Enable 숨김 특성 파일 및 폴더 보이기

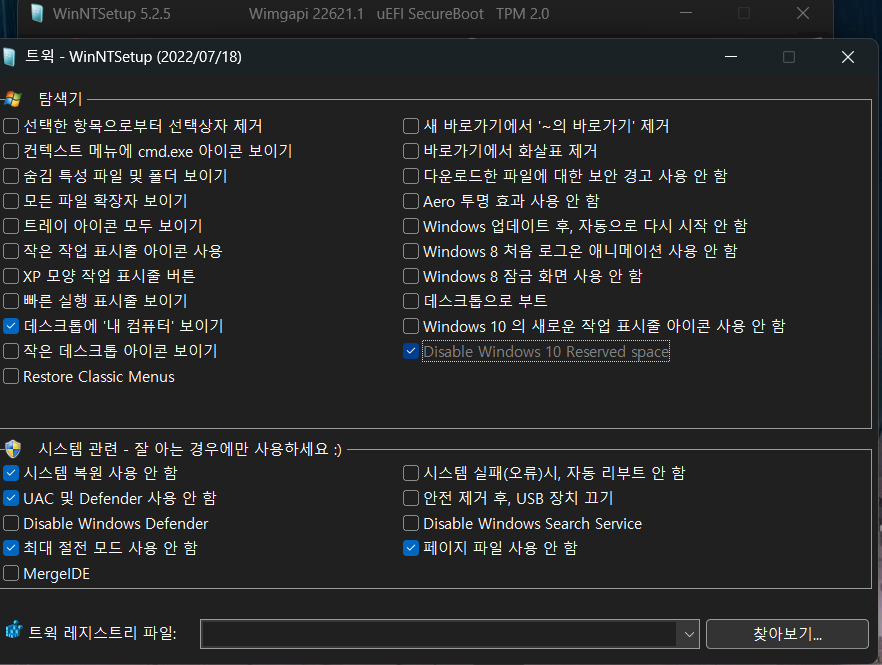coord(11,176)
